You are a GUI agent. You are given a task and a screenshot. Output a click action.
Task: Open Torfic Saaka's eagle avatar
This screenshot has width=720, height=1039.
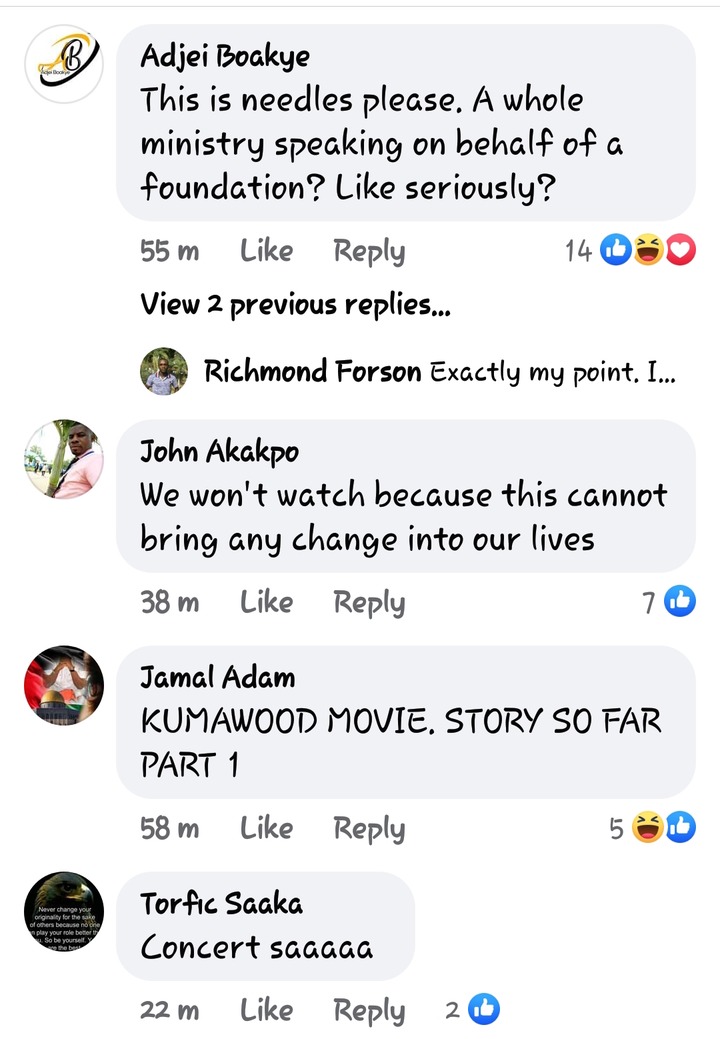64,912
